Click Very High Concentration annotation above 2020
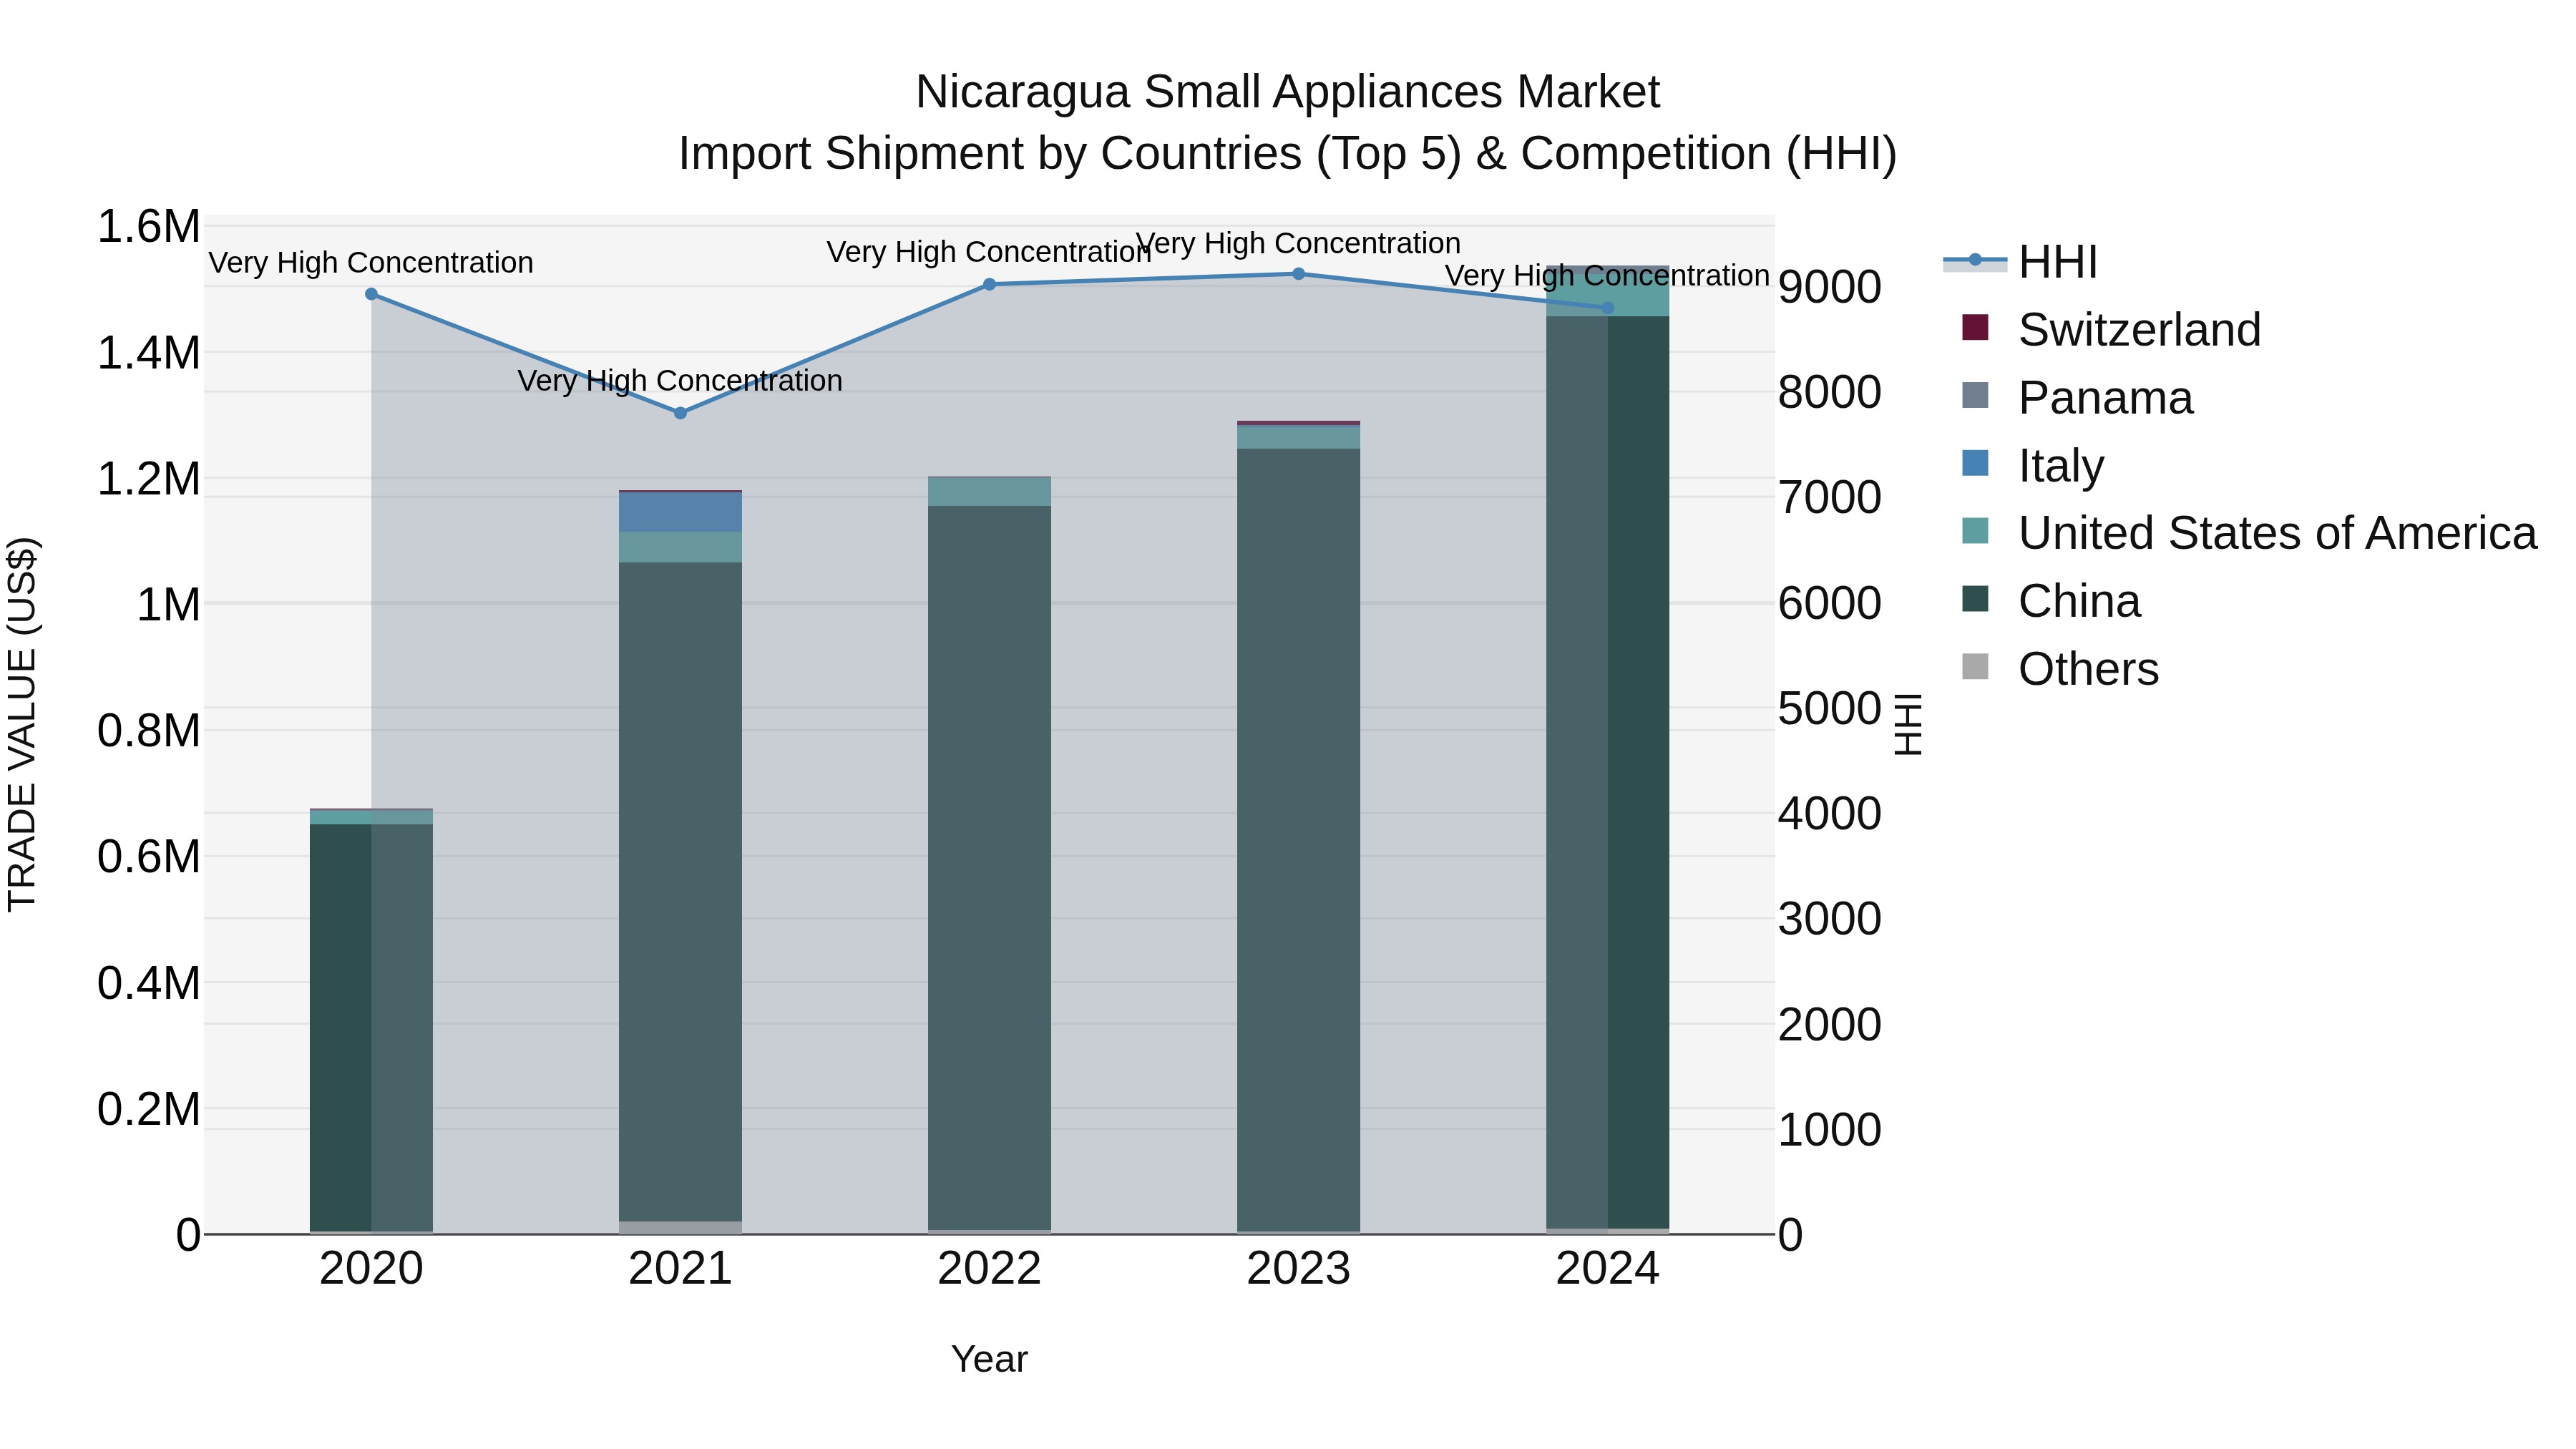 (x=371, y=263)
